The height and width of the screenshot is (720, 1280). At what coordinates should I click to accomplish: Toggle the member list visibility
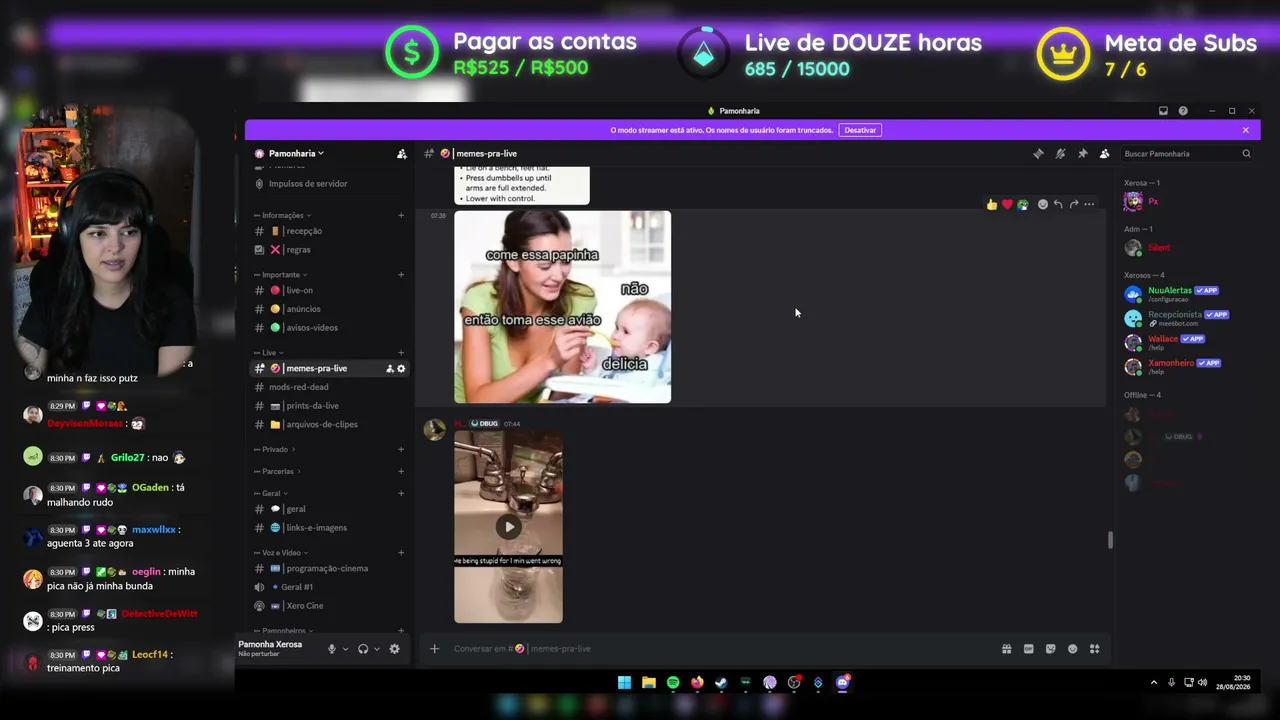[x=1104, y=154]
